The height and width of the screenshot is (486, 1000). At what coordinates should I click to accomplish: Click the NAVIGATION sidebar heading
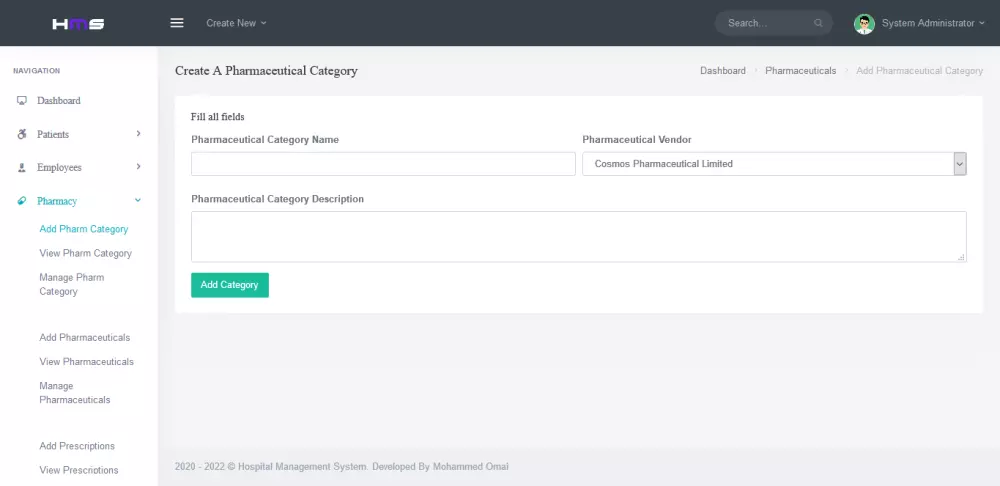click(x=36, y=71)
